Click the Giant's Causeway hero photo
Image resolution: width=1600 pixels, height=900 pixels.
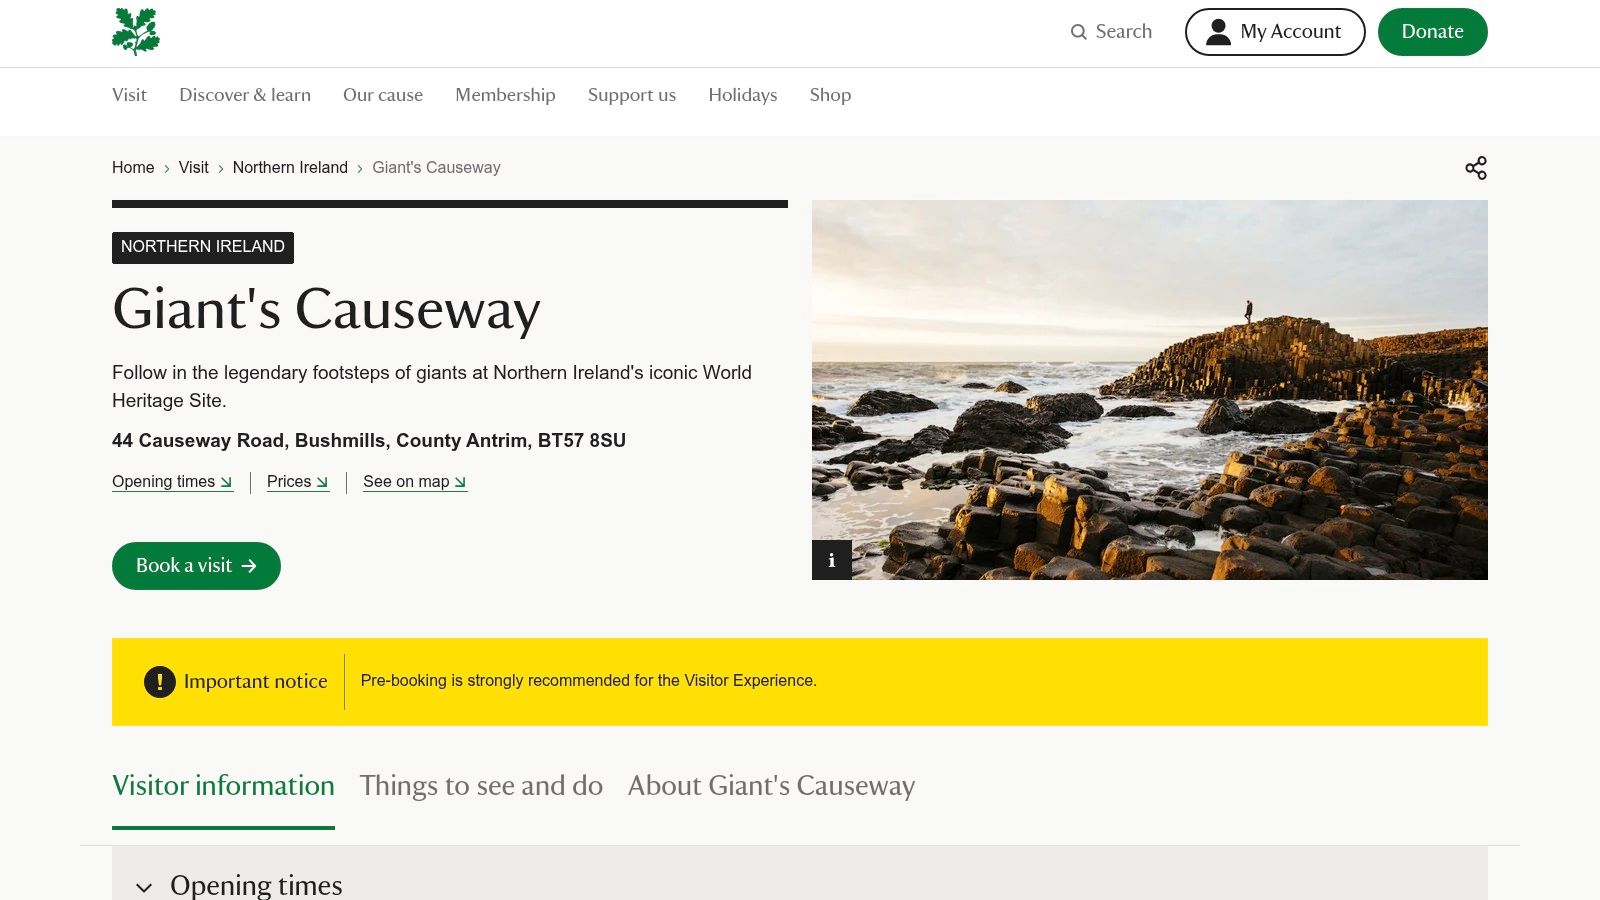[1150, 390]
